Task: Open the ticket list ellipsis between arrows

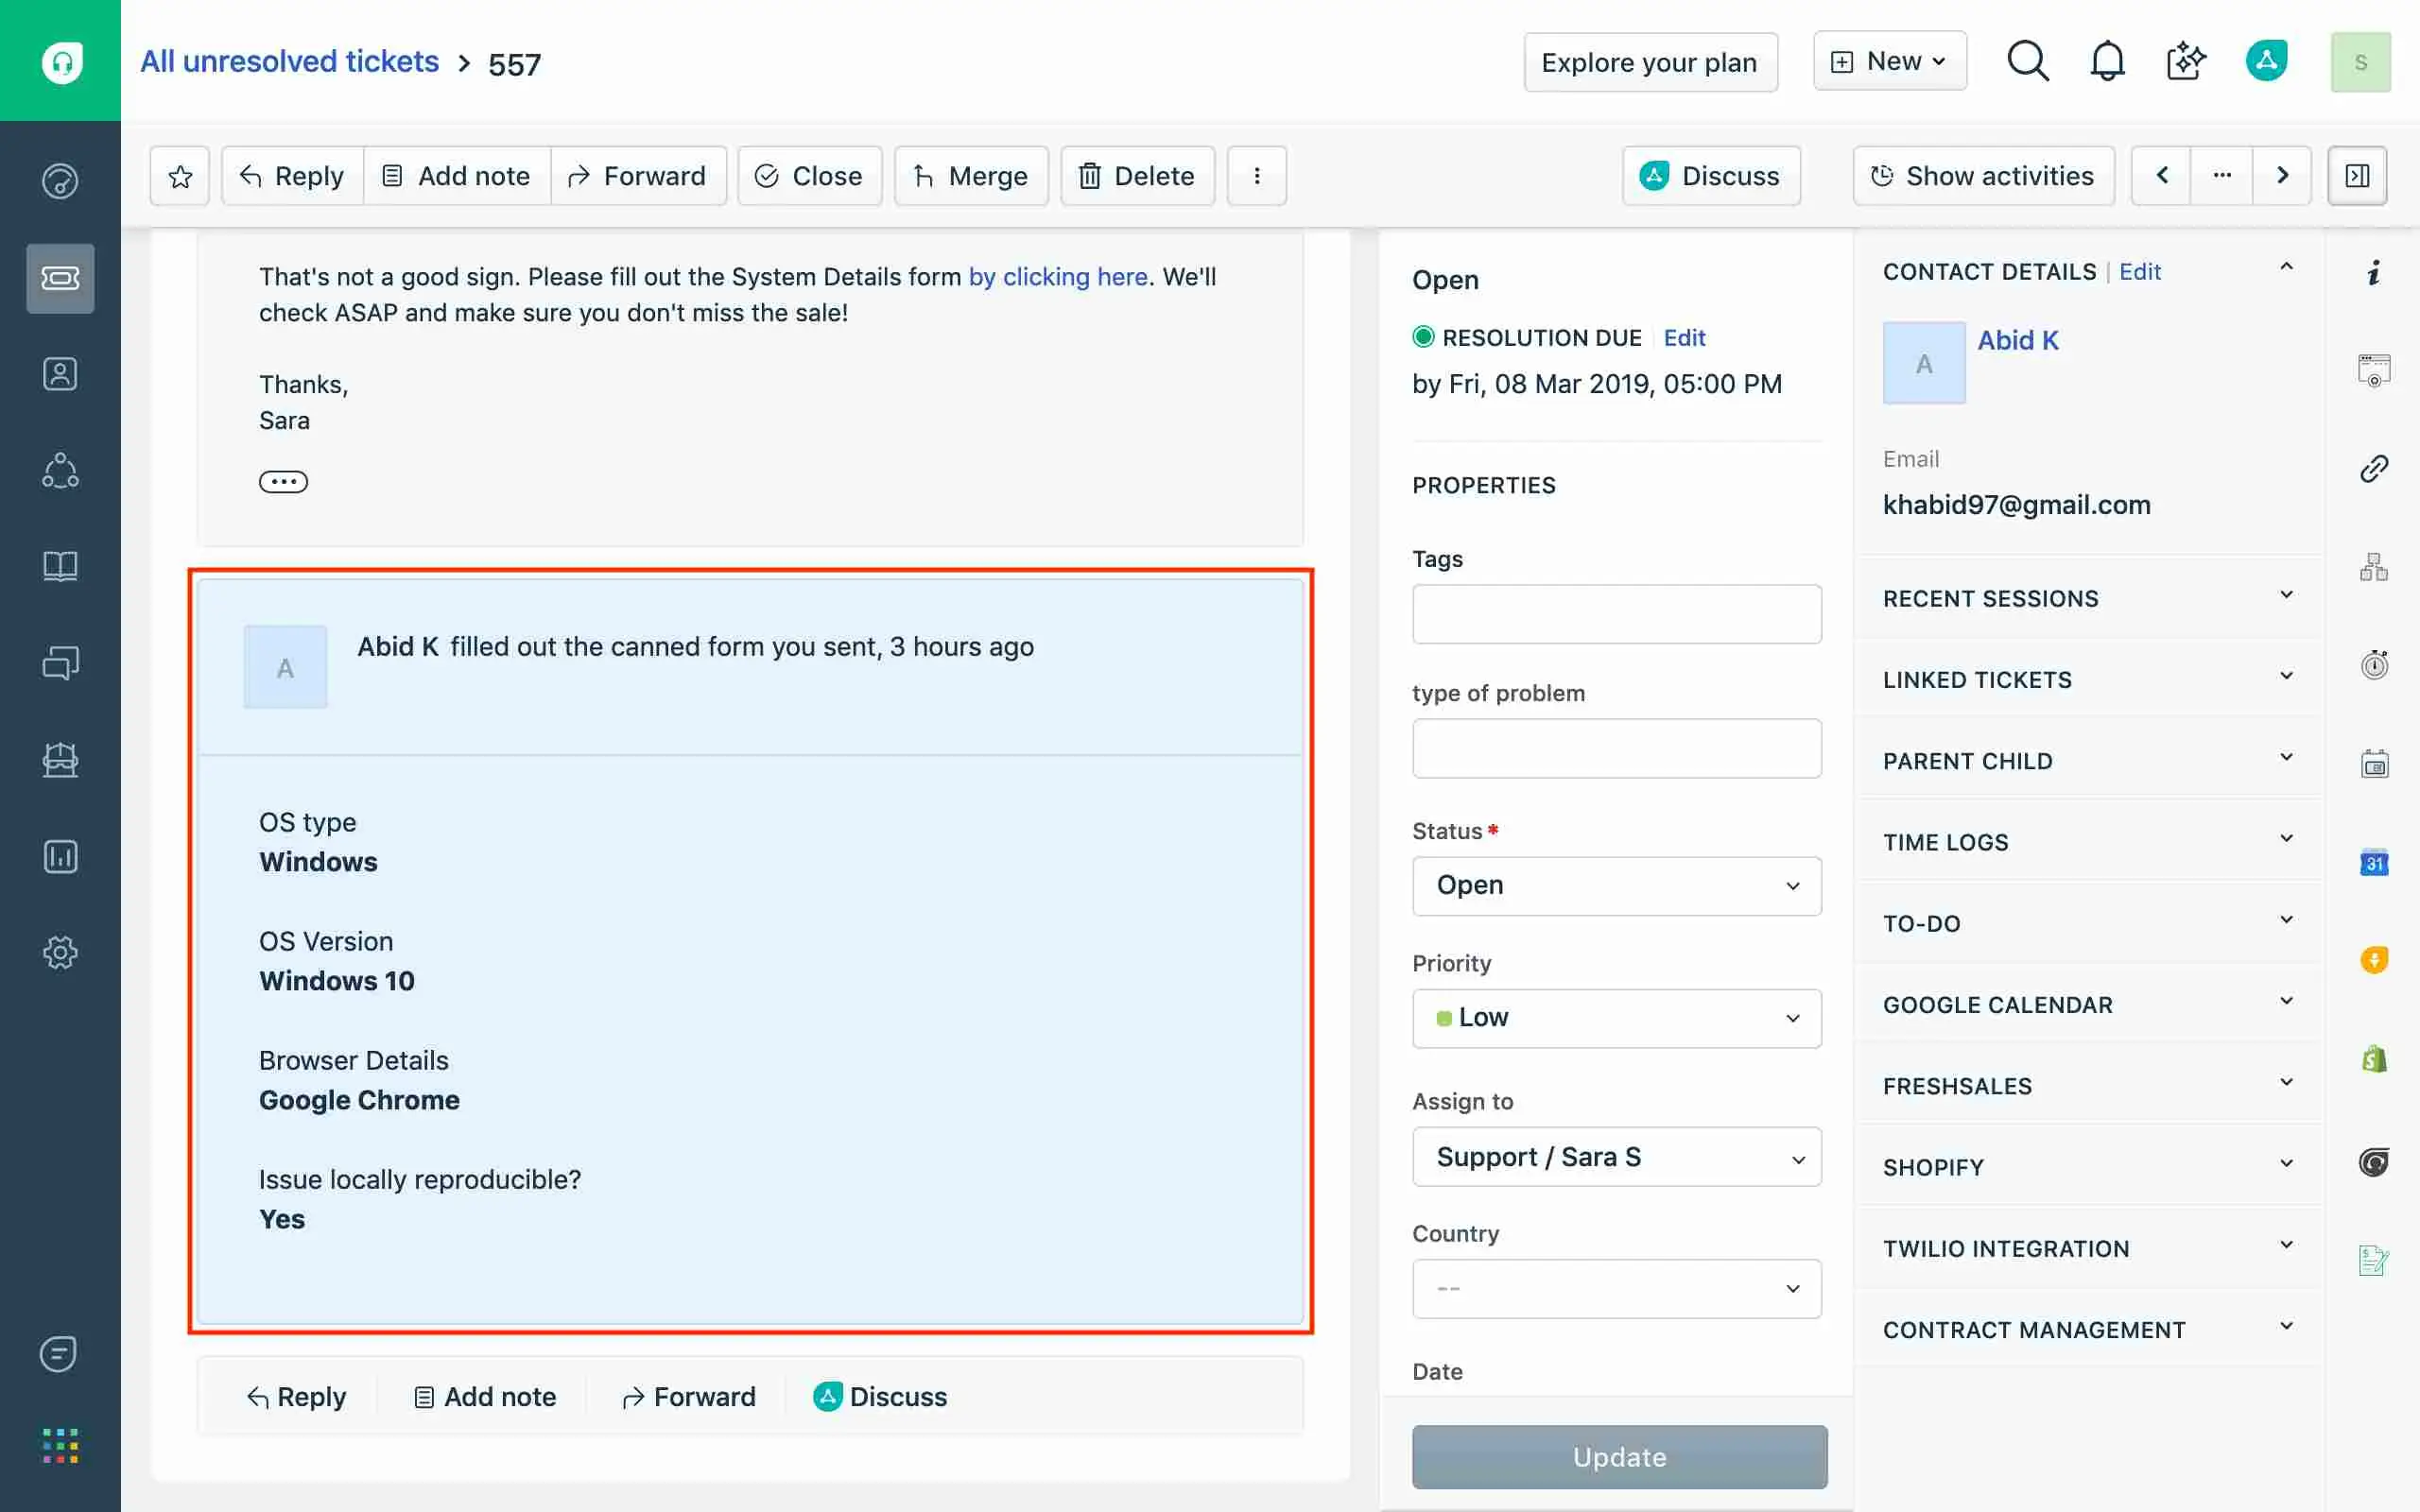Action: (x=2222, y=176)
